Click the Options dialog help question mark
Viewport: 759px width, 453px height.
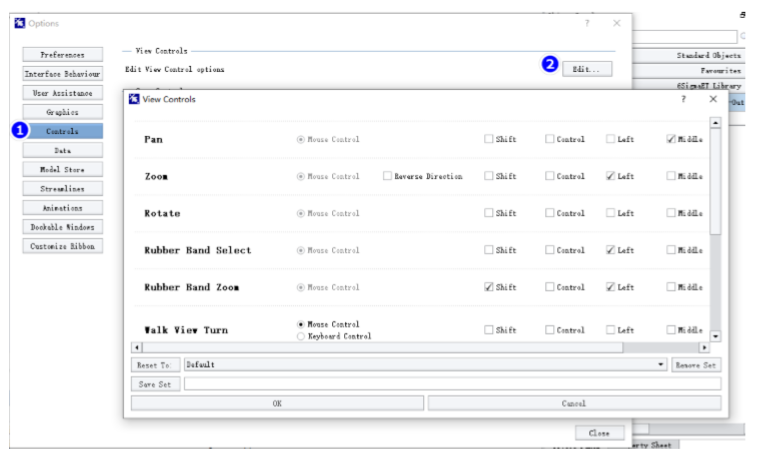click(x=587, y=23)
